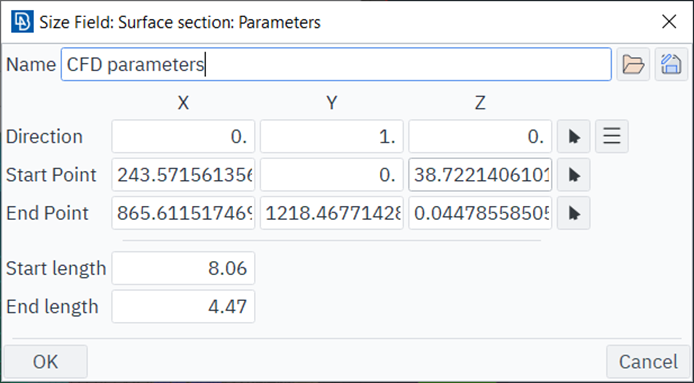Edit the End Point Z value
694x383 pixels.
coord(480,213)
